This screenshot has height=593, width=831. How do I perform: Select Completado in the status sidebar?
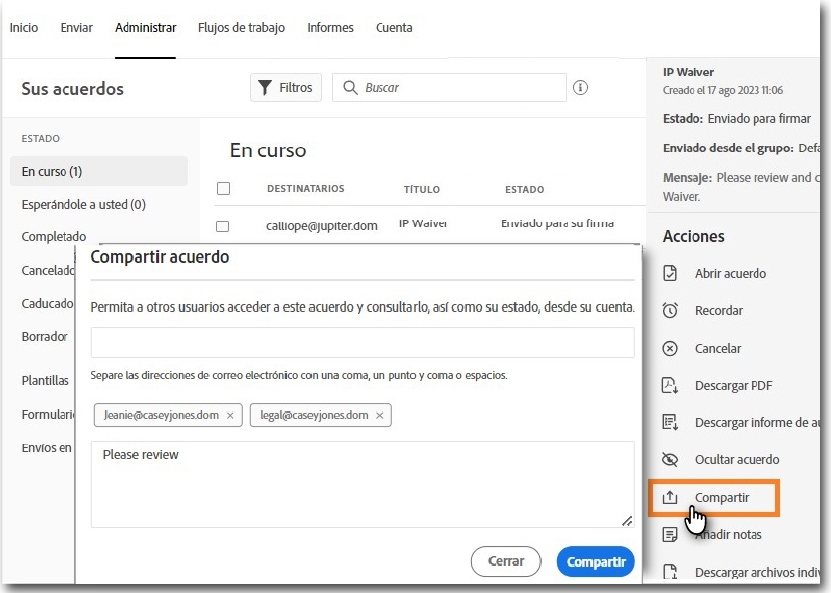(53, 236)
